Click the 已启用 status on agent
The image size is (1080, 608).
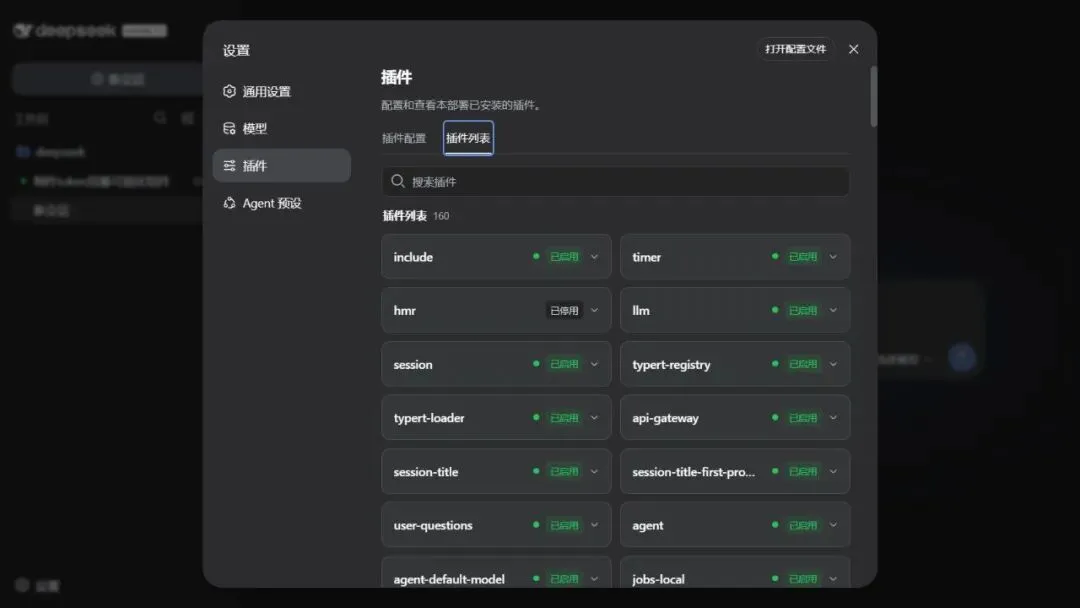pos(803,525)
